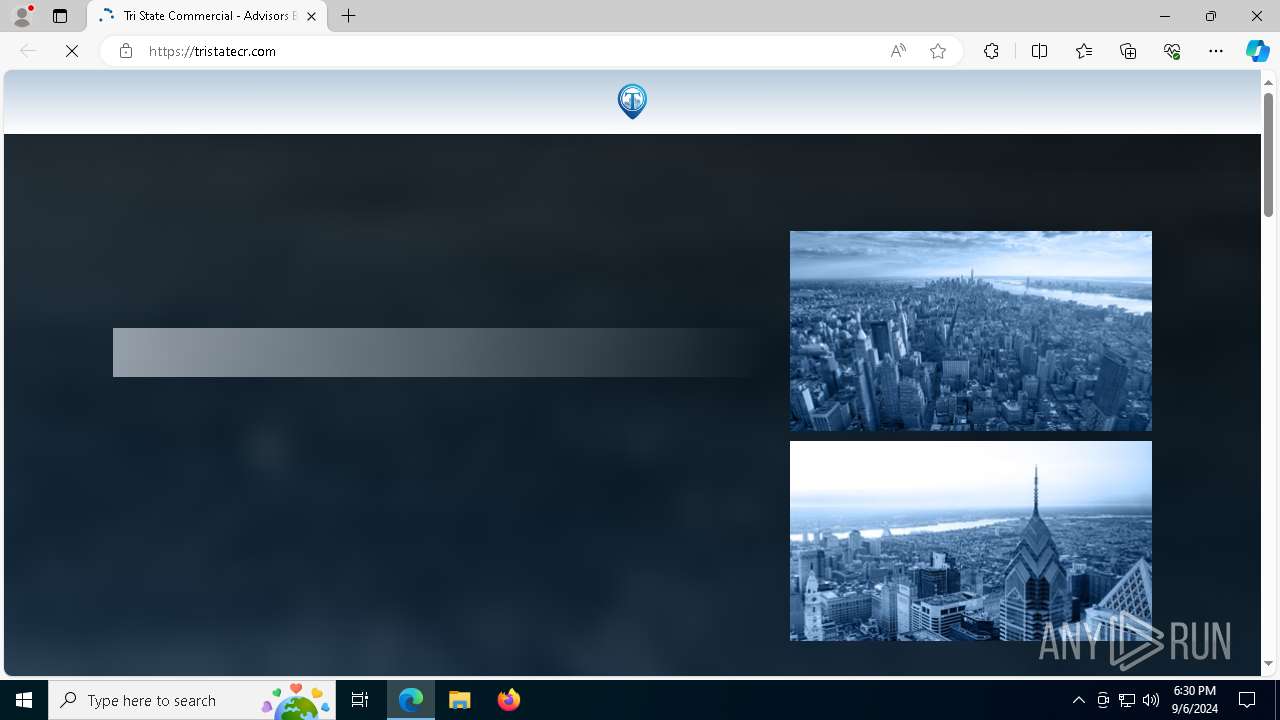Go back to previous page

(x=28, y=51)
